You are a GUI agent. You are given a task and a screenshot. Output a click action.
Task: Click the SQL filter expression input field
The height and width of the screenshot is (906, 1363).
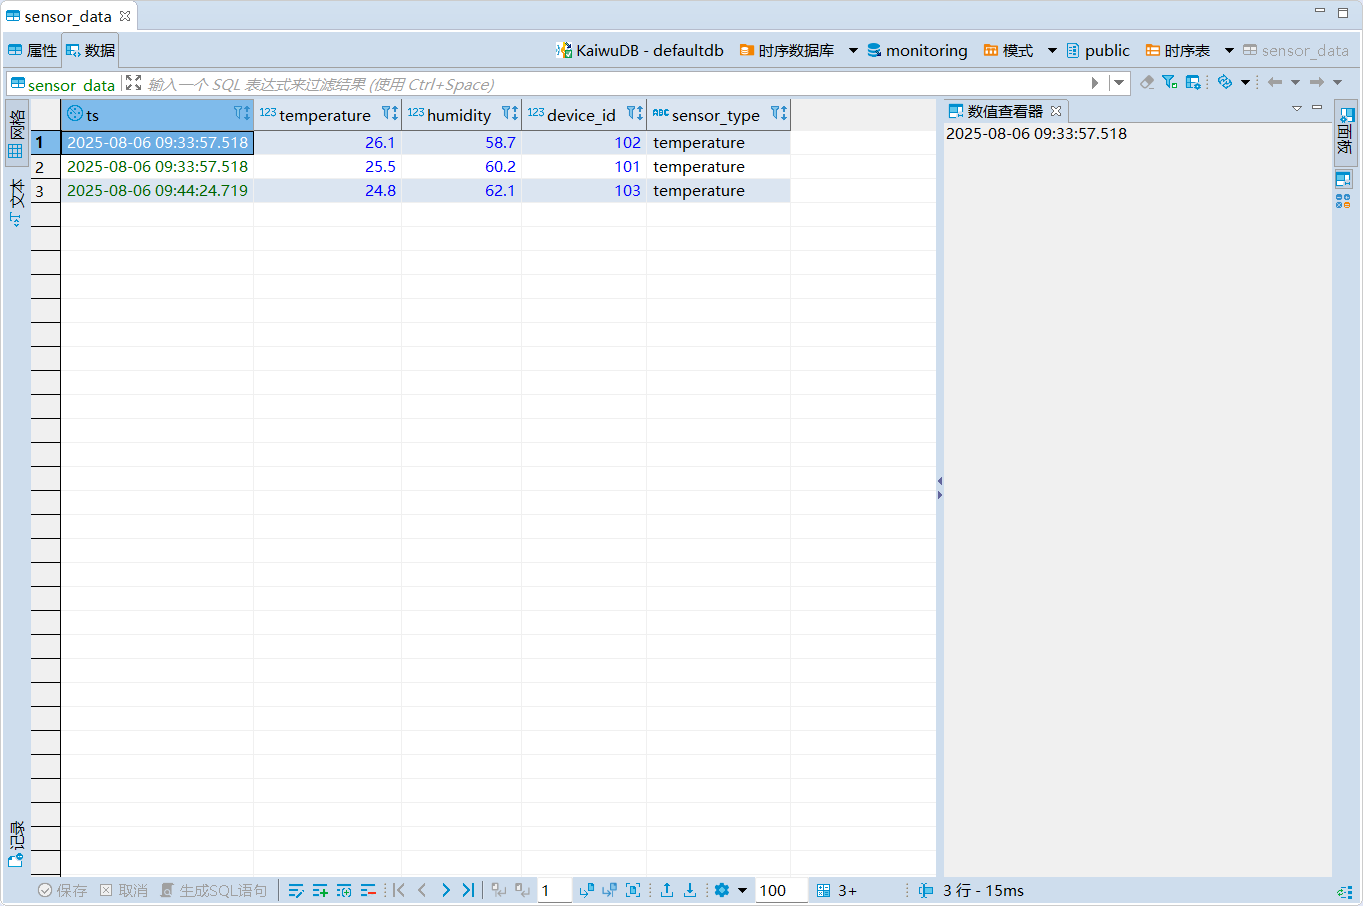(x=600, y=84)
